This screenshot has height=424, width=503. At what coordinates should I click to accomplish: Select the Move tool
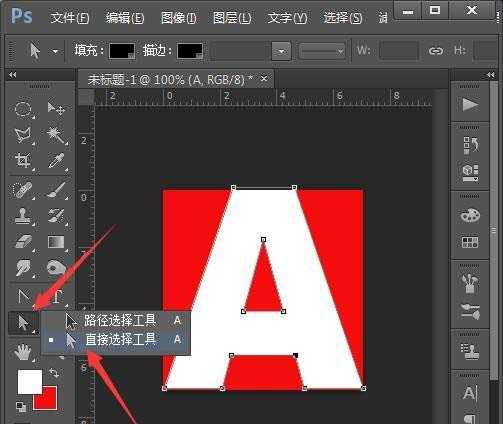(56, 108)
